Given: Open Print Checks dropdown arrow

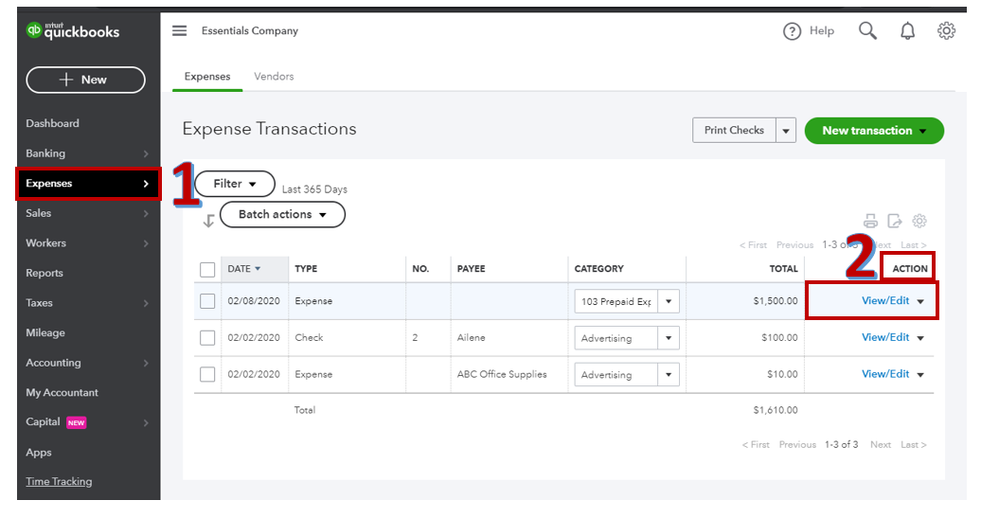Looking at the screenshot, I should 786,131.
